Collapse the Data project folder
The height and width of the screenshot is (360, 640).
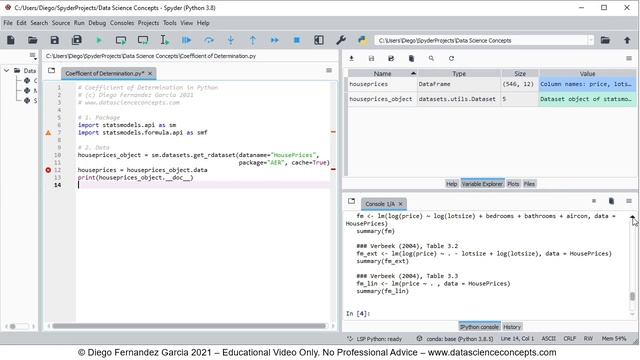click(x=7, y=71)
